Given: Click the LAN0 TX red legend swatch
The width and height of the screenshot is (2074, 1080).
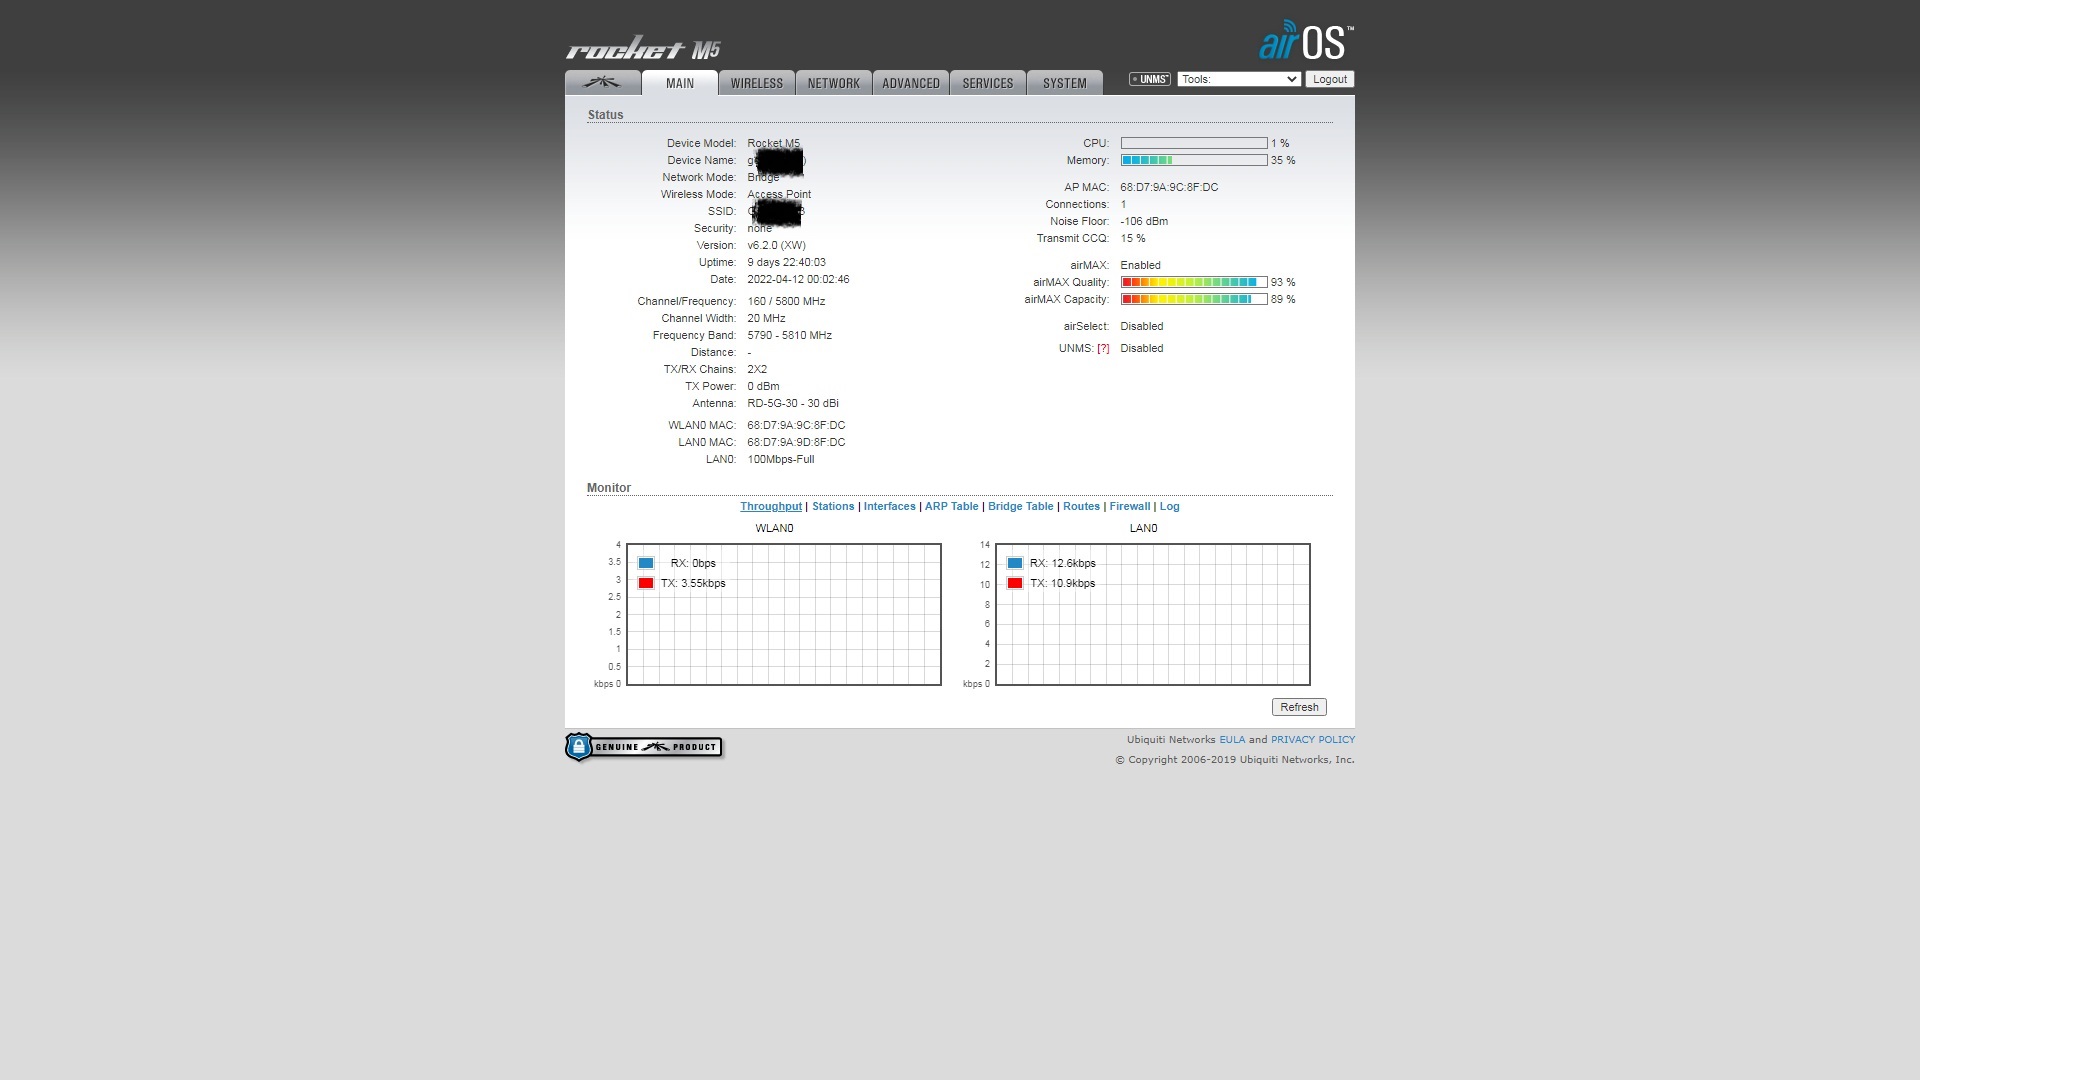Looking at the screenshot, I should click(1015, 583).
